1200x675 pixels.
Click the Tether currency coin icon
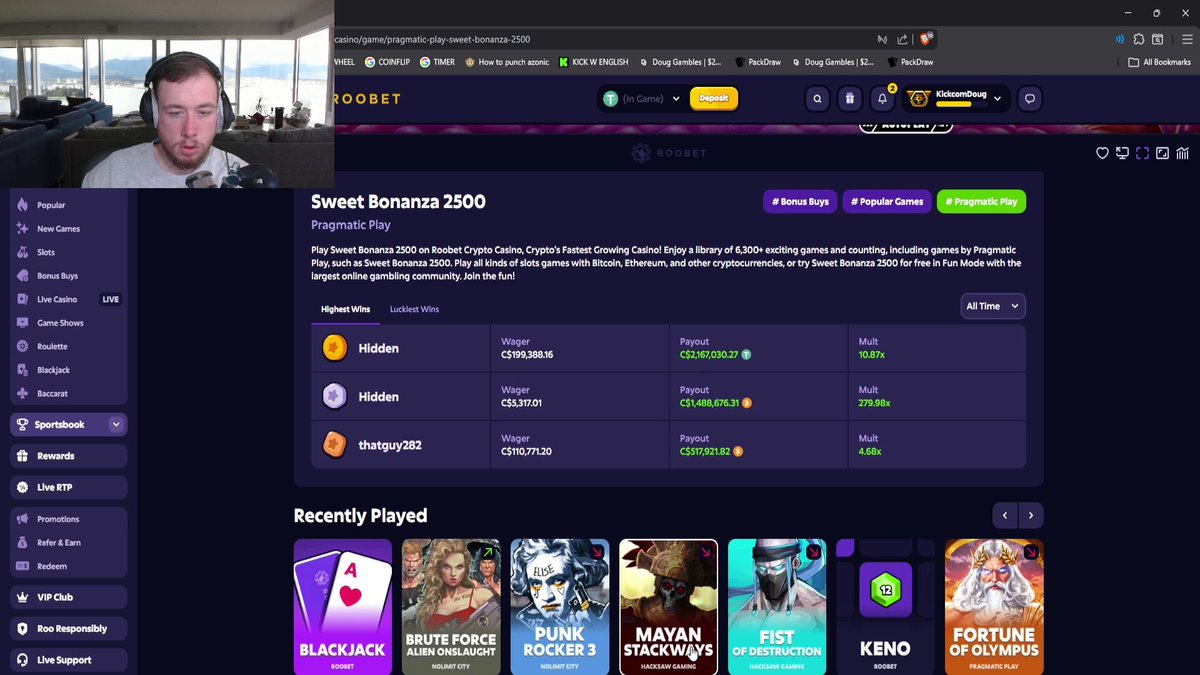(x=610, y=98)
